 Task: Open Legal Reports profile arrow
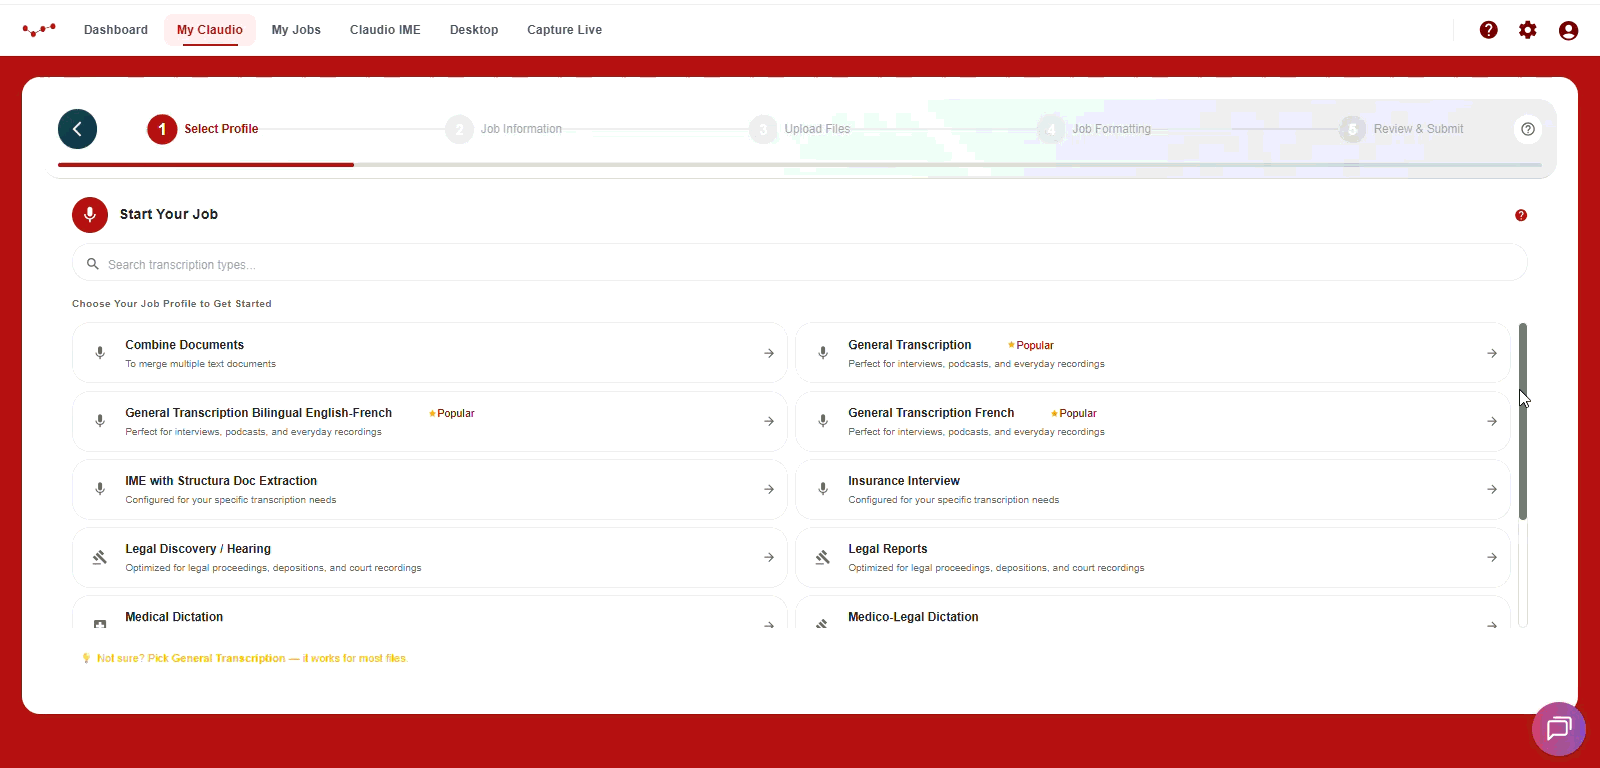(x=1492, y=557)
